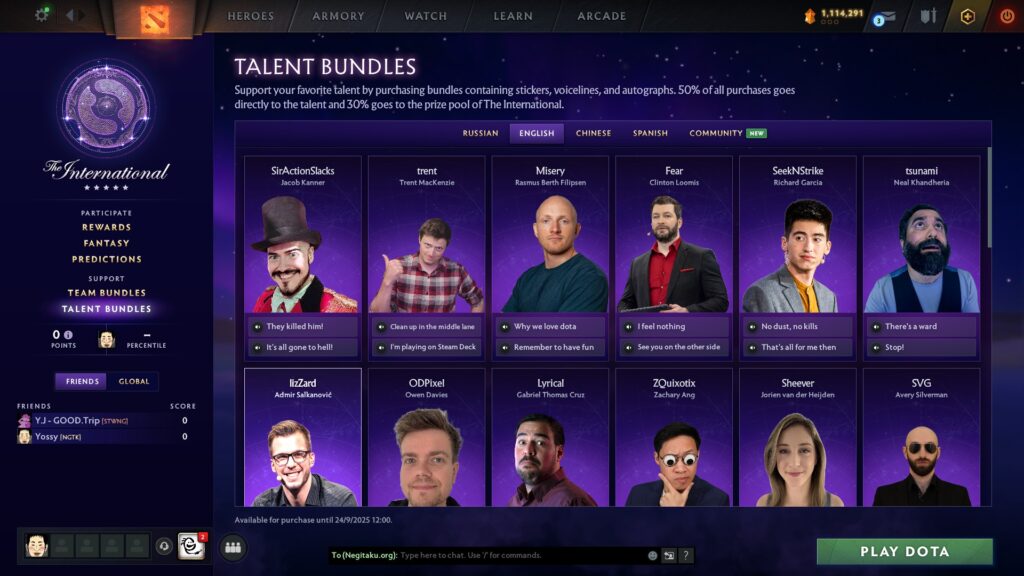Click the Play Dota button
Screen dimensions: 1024x576
pyautogui.click(x=904, y=552)
